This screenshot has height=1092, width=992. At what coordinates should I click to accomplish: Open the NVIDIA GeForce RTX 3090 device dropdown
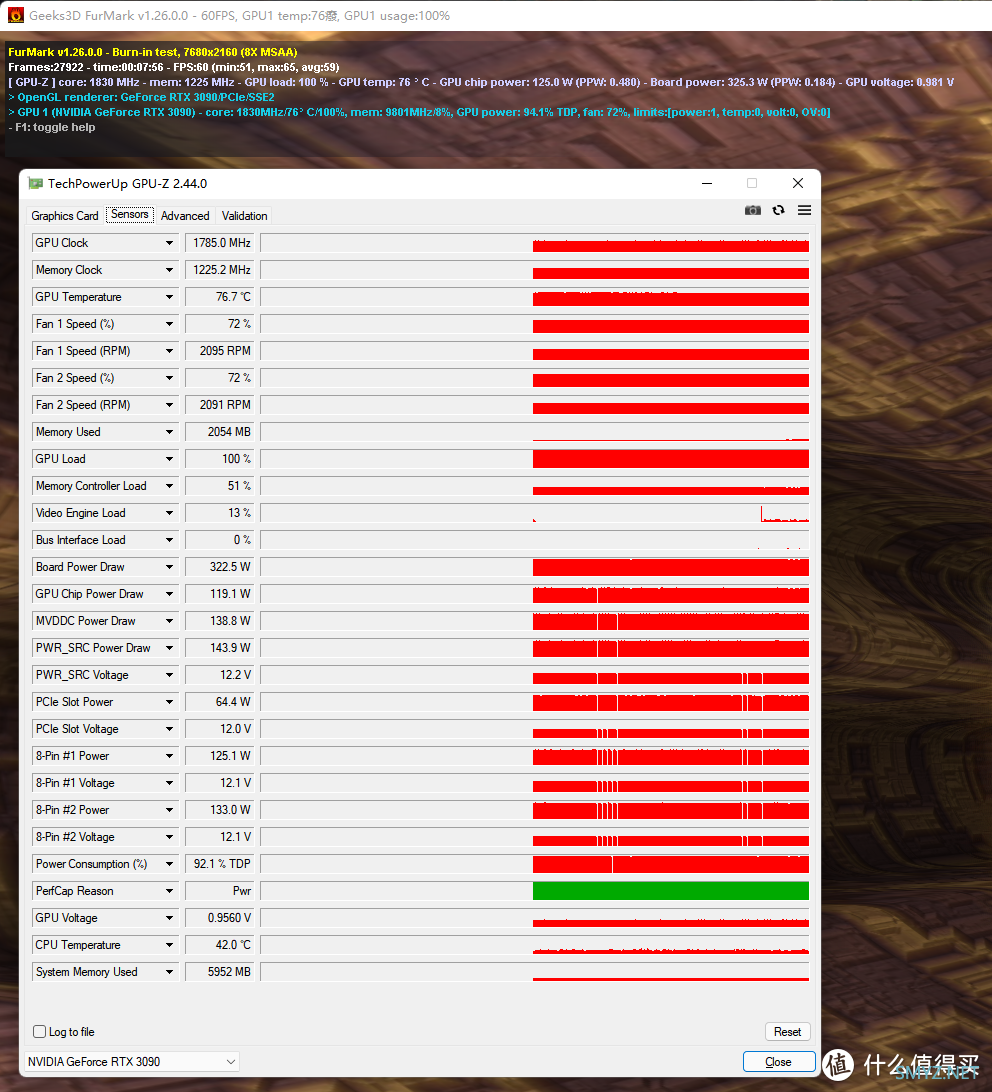[x=132, y=1061]
